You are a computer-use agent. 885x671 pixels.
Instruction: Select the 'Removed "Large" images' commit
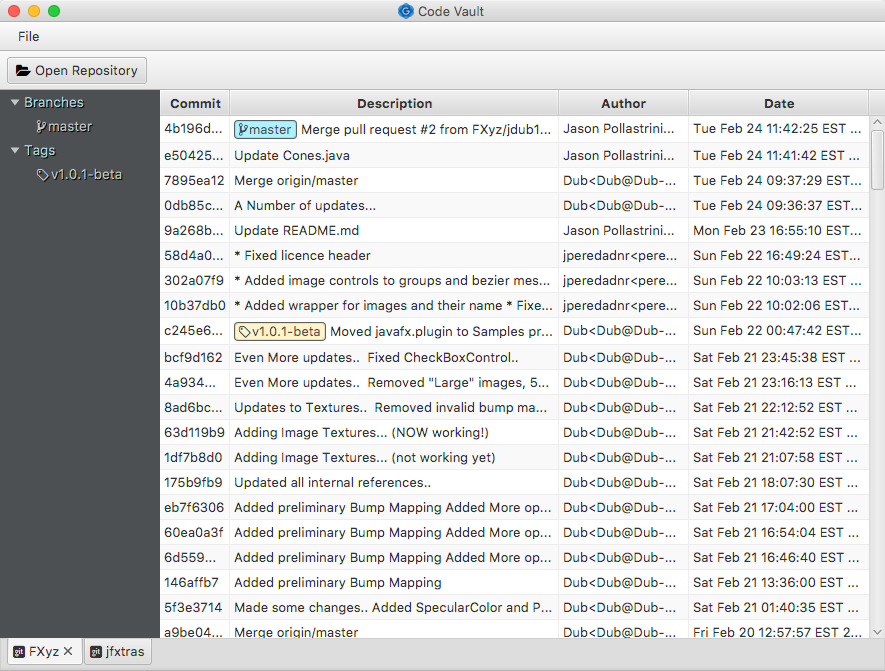pos(514,383)
